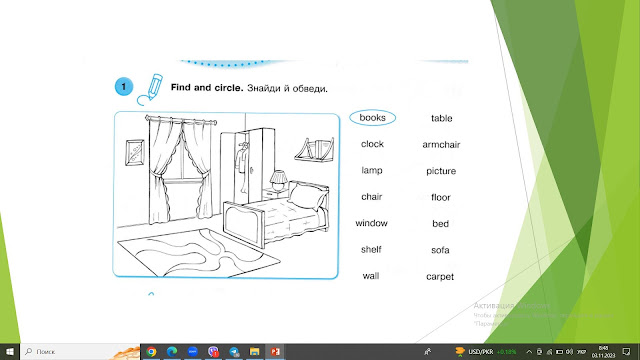Image resolution: width=640 pixels, height=360 pixels.
Task: Click the bedroom illustration image
Action: coord(226,195)
